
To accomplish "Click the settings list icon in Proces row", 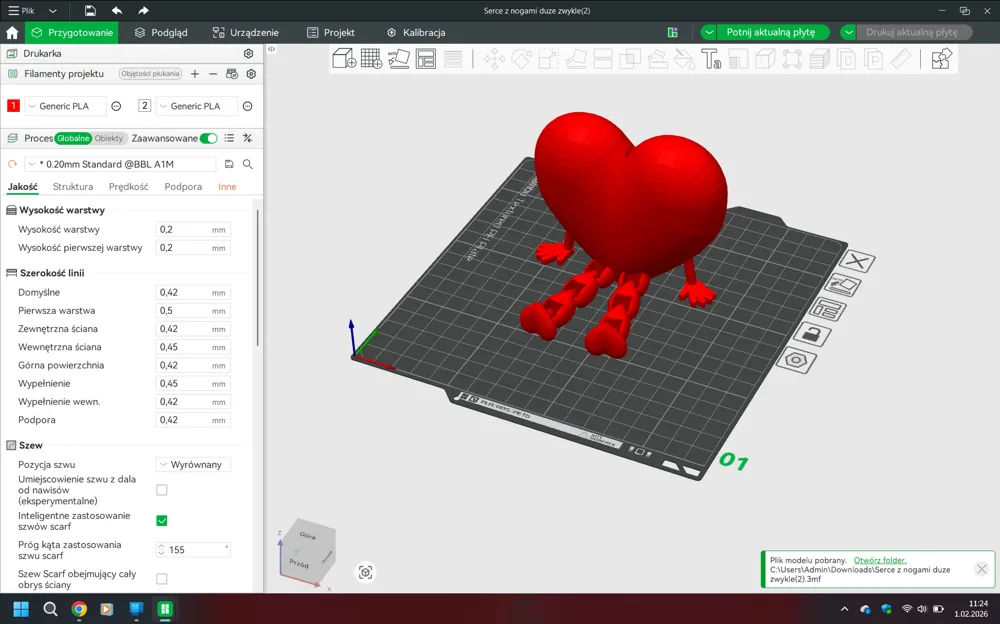I will point(229,138).
